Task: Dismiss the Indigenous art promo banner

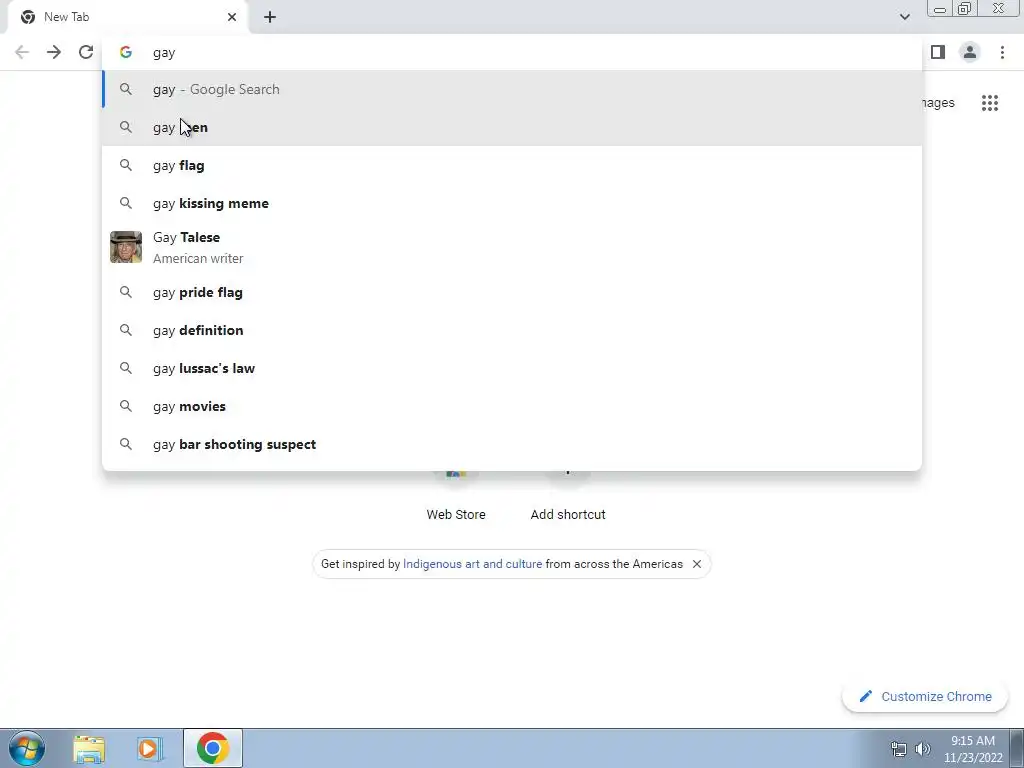Action: point(697,564)
